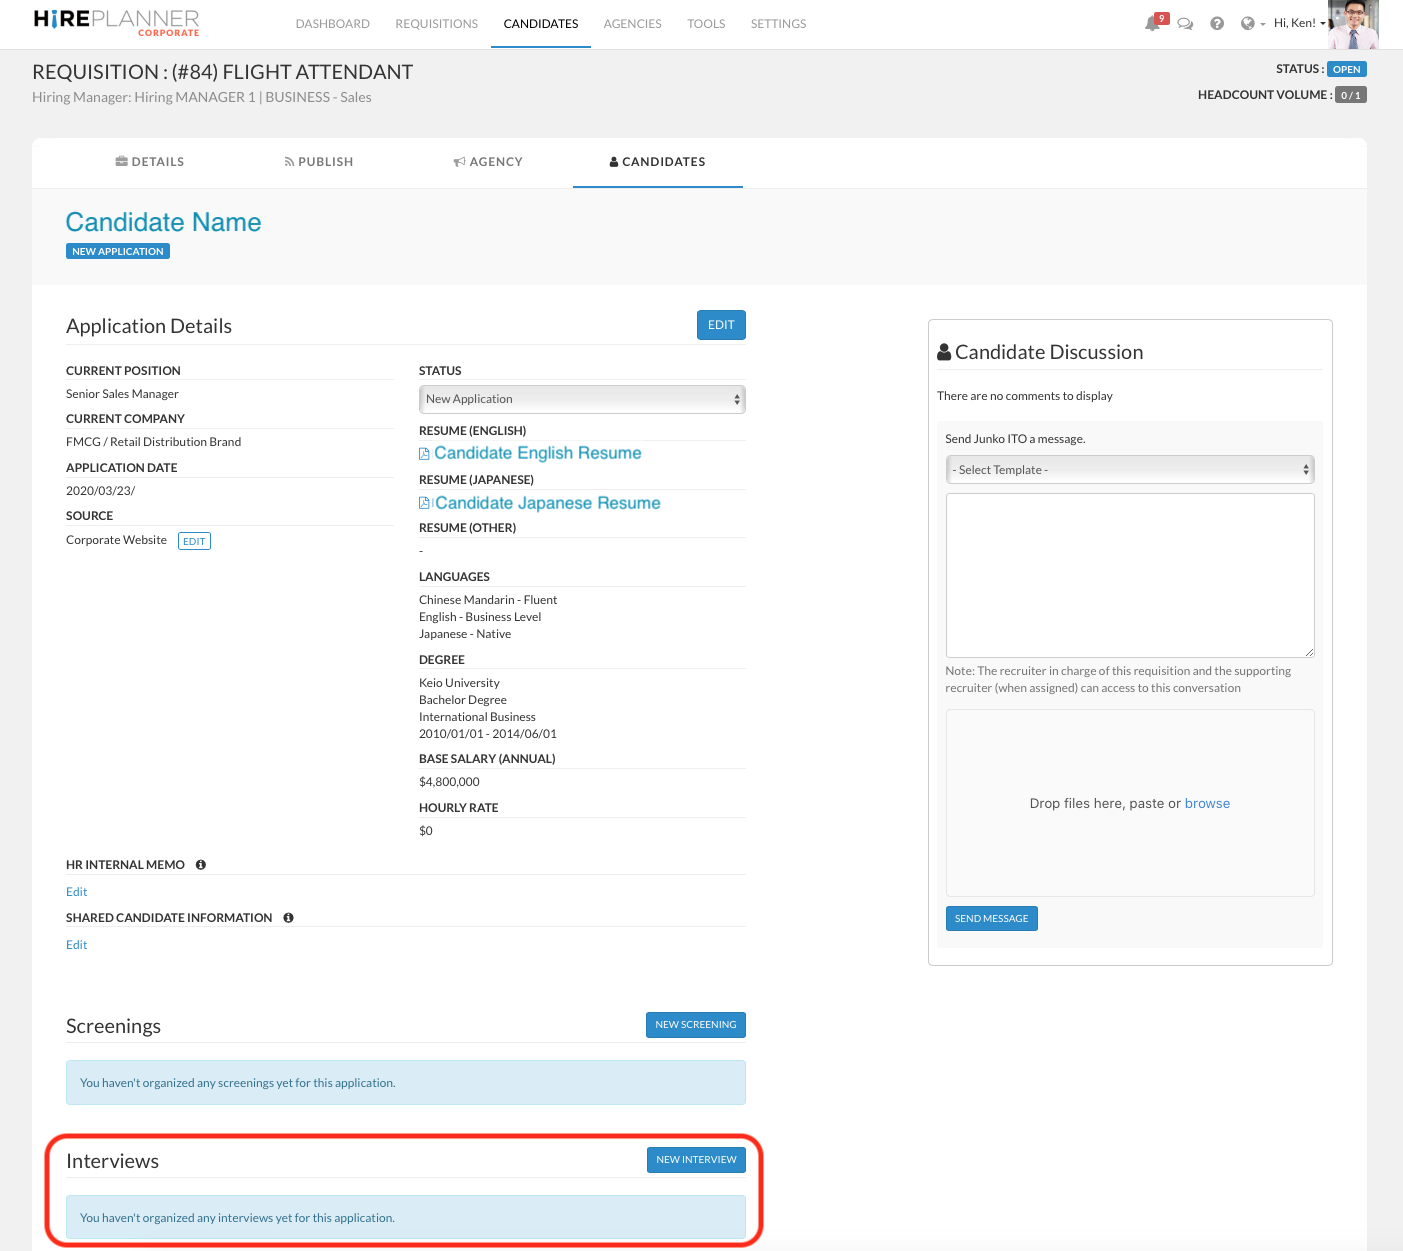The height and width of the screenshot is (1251, 1403).
Task: Open the chat messages icon
Action: point(1185,24)
